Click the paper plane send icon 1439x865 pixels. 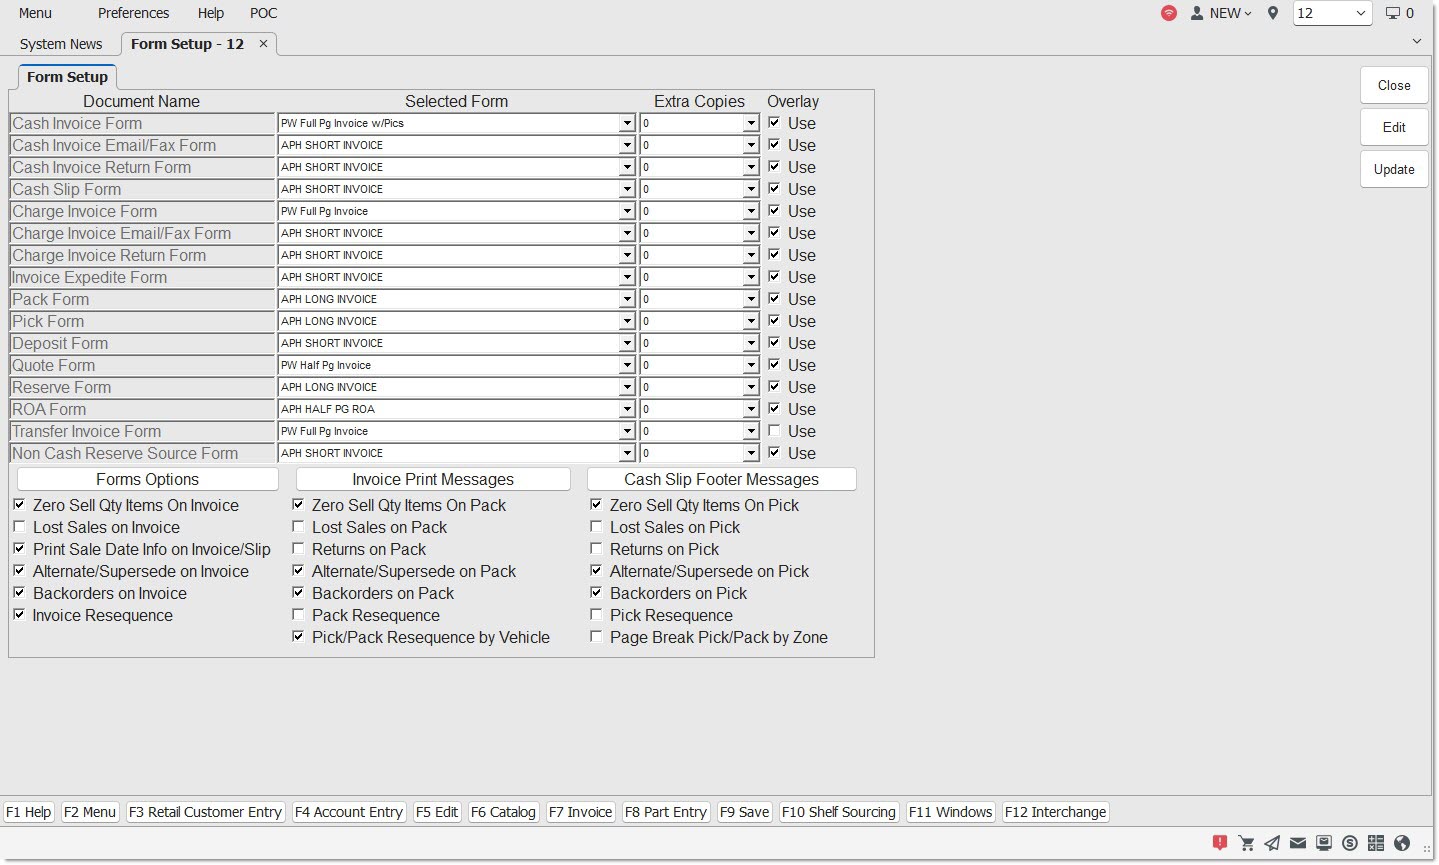coord(1272,843)
